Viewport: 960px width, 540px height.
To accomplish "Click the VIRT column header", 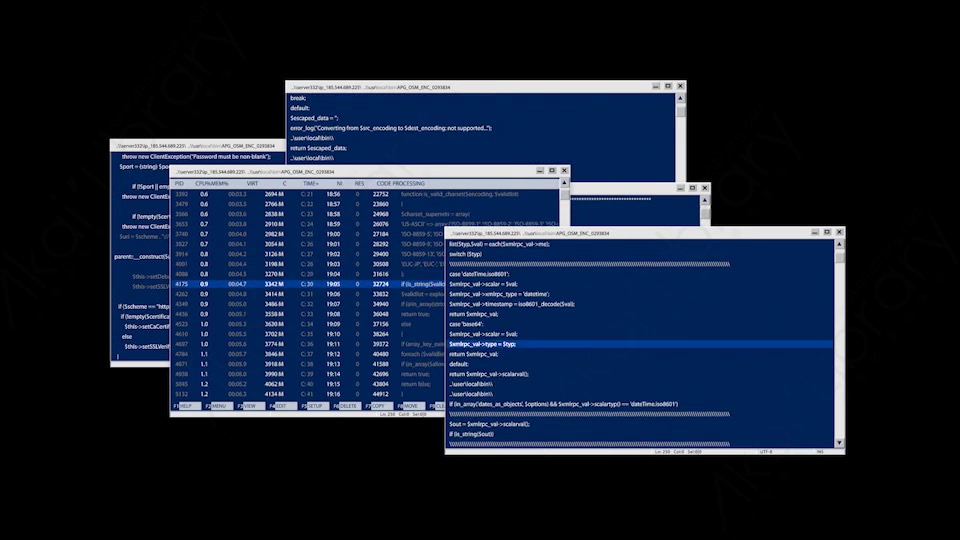I will [252, 184].
